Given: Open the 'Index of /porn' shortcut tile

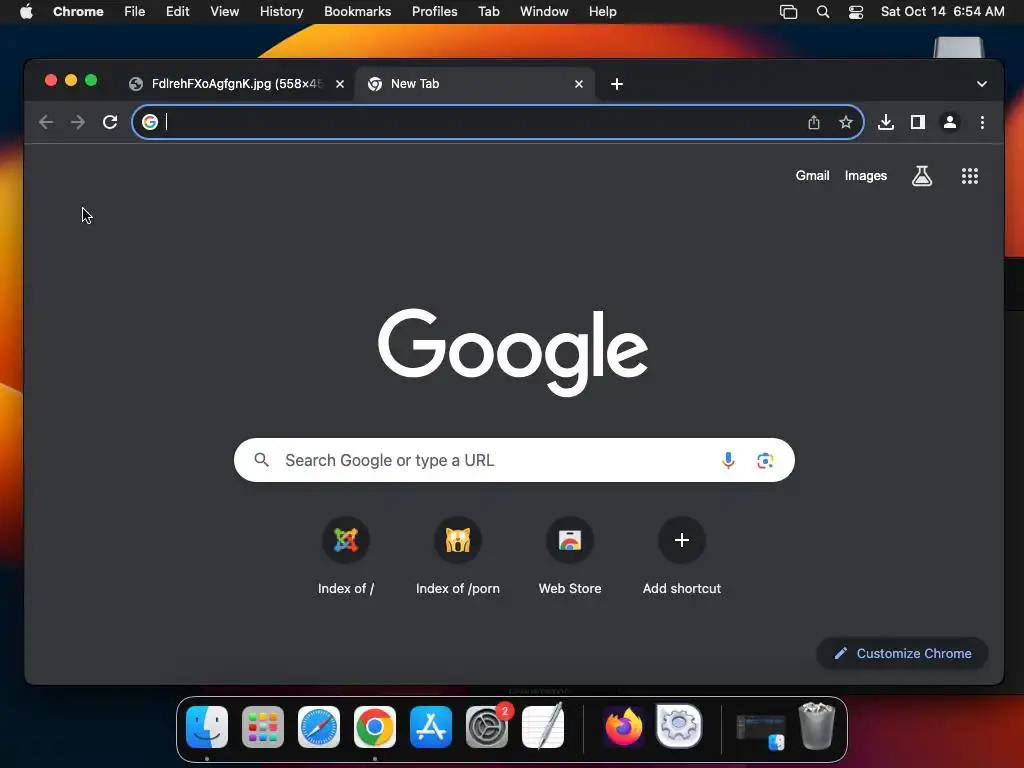Looking at the screenshot, I should (458, 555).
